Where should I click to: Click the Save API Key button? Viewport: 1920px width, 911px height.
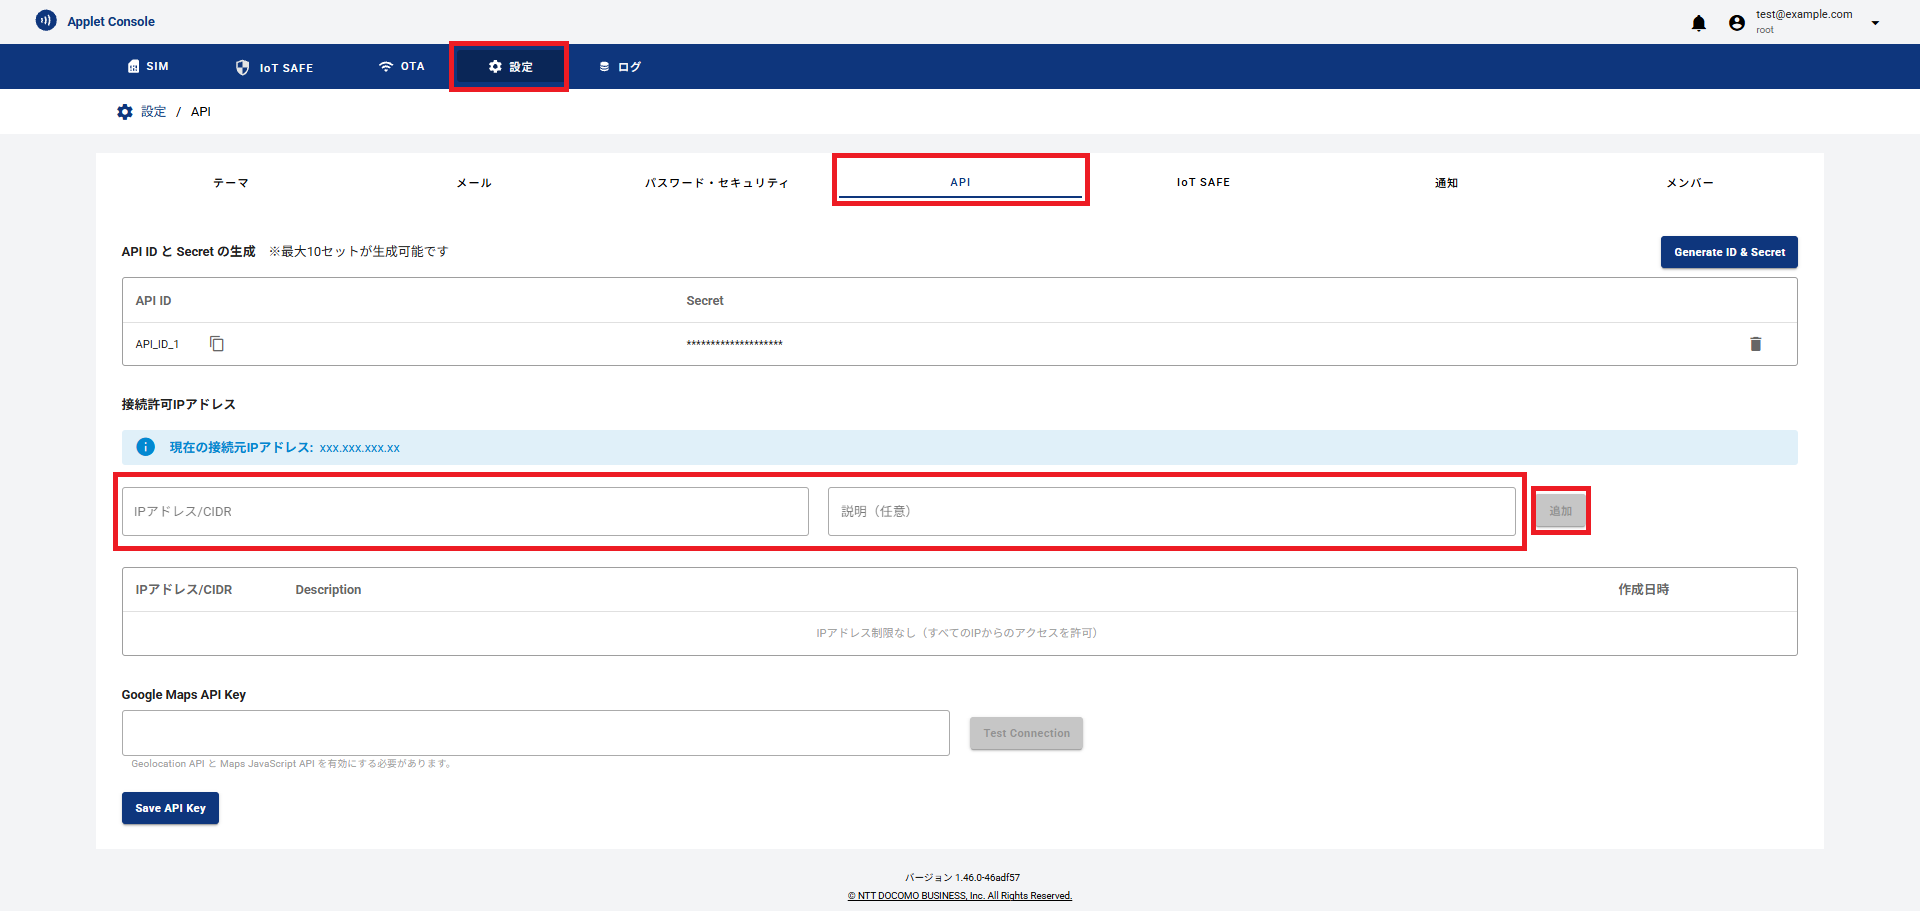coord(170,808)
